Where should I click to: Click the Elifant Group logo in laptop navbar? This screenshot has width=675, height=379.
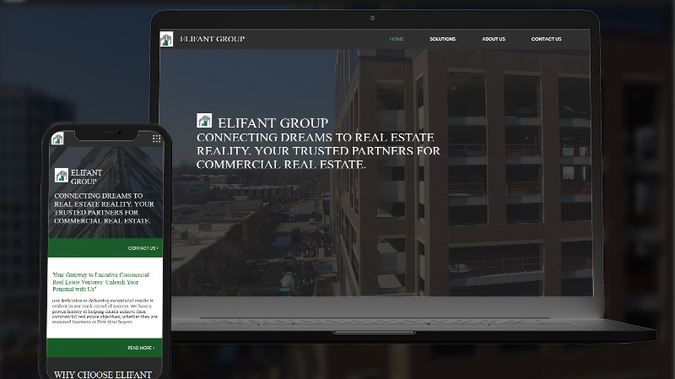166,39
